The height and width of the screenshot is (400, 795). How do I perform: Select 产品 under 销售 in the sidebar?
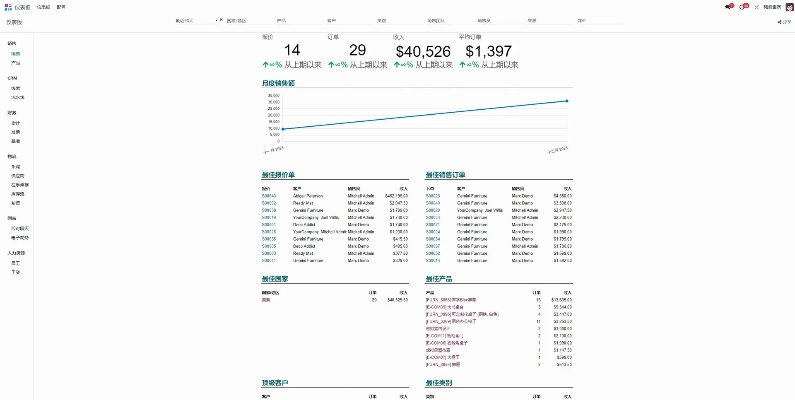tap(15, 63)
